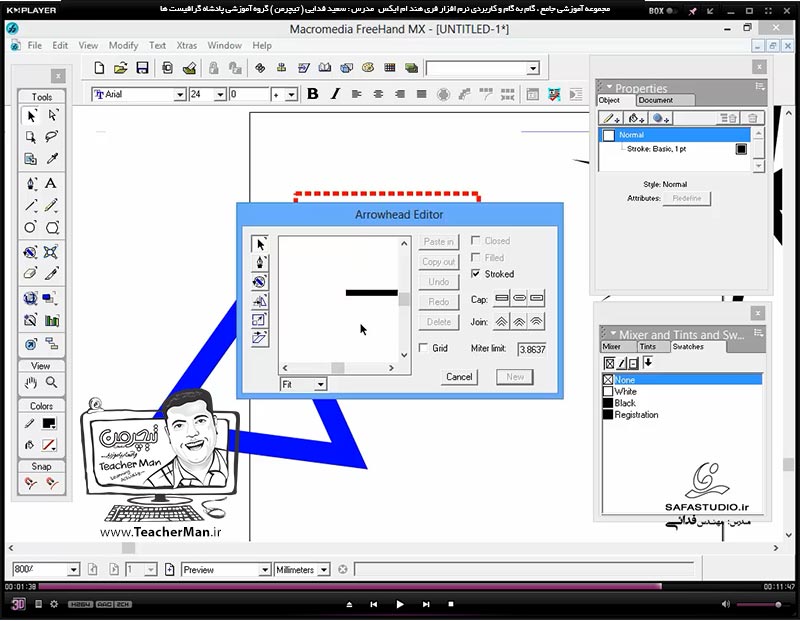Click the Save disk icon
Viewport: 800px width, 621px height.
[x=142, y=68]
